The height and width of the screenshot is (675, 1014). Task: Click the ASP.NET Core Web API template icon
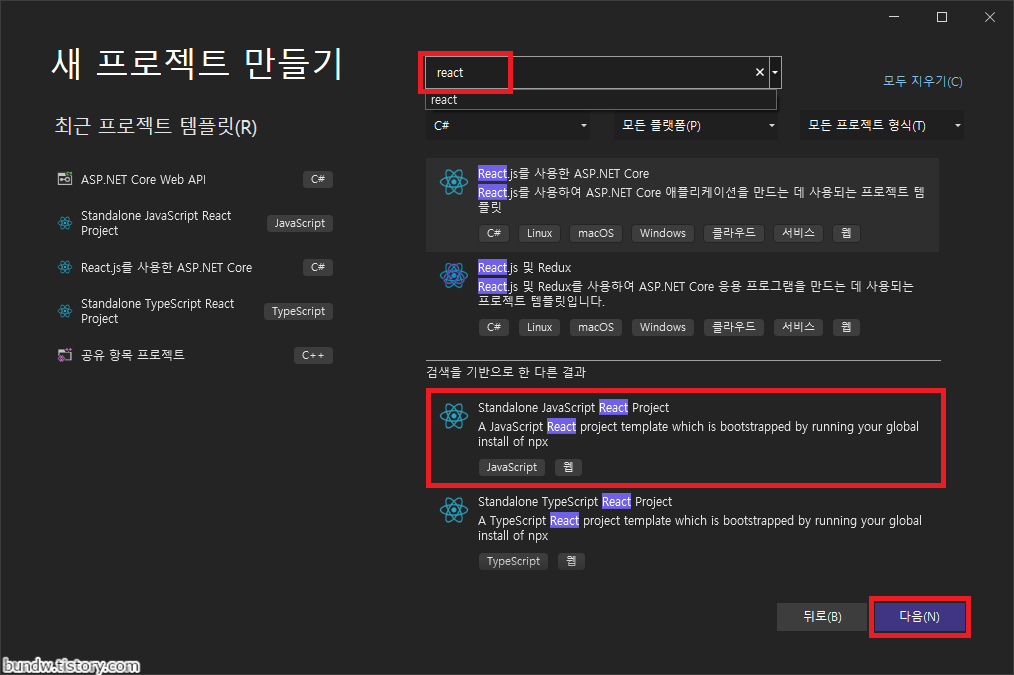click(65, 179)
